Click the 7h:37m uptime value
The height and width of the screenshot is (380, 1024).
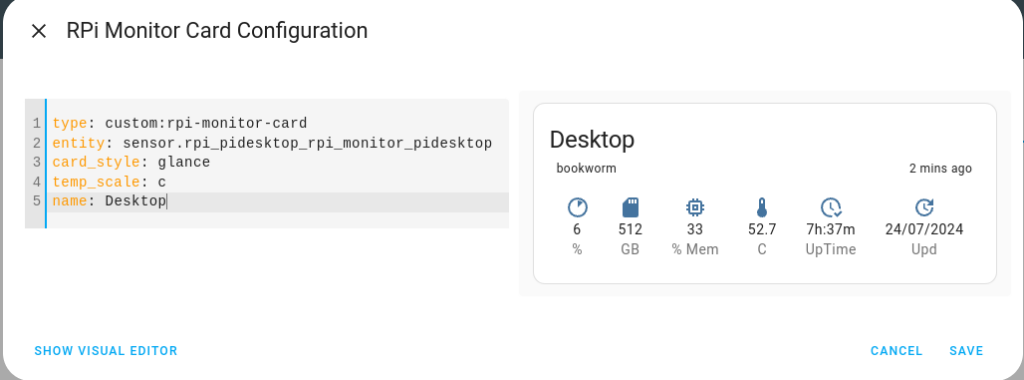click(831, 229)
